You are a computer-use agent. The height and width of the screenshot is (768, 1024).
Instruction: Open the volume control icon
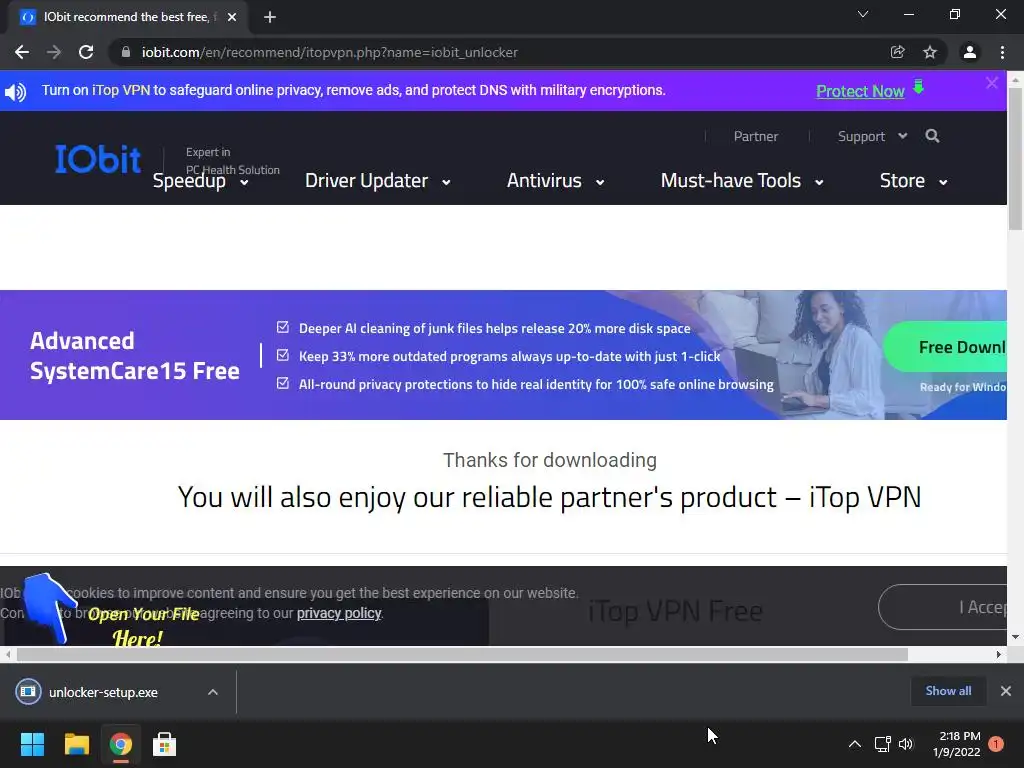click(906, 744)
